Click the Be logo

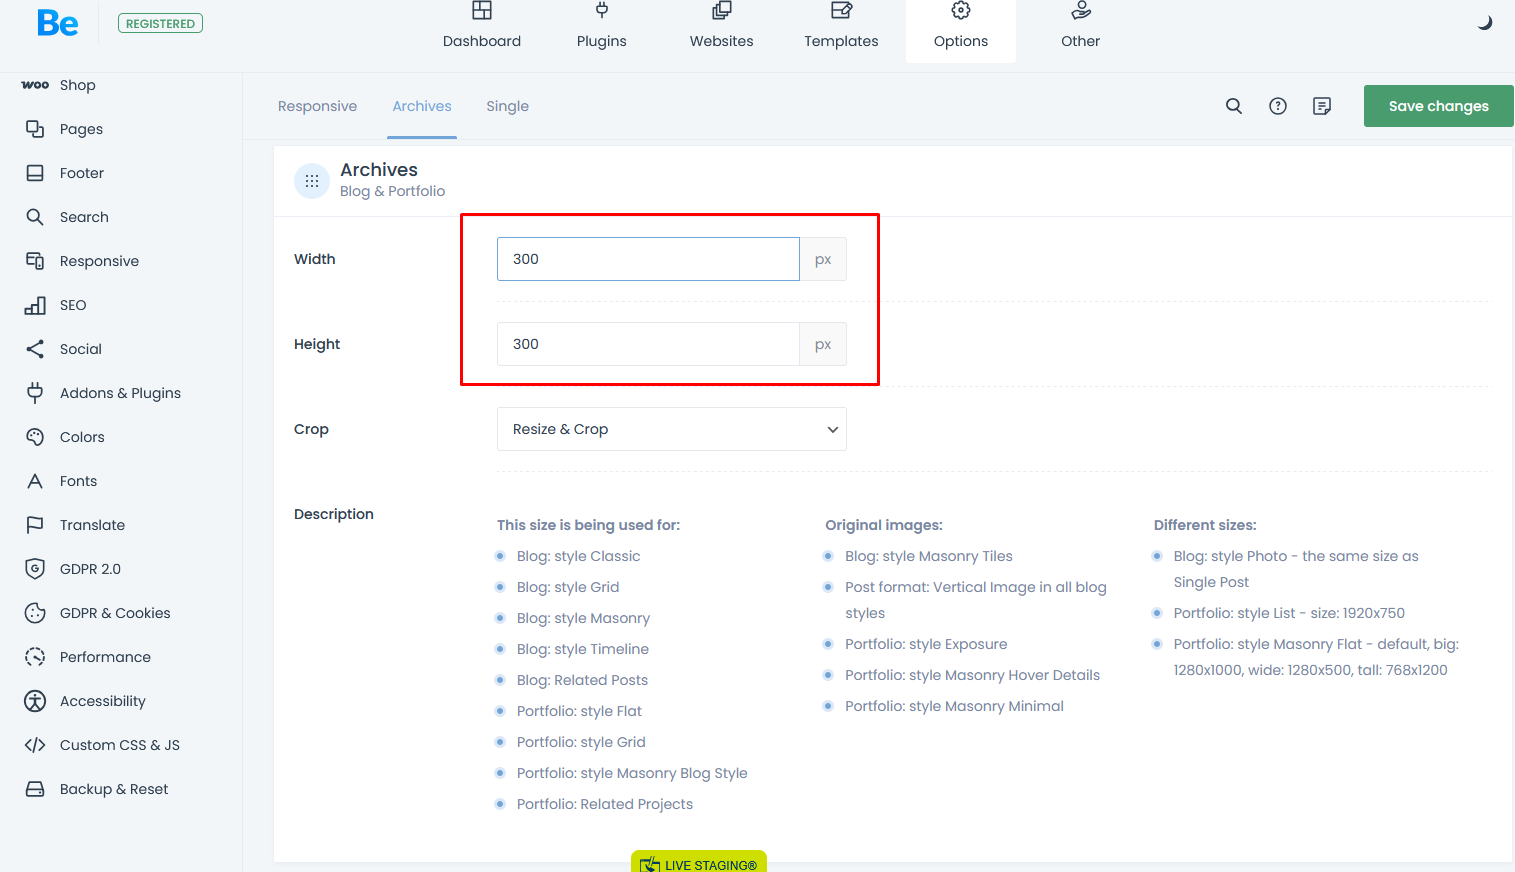pyautogui.click(x=57, y=23)
